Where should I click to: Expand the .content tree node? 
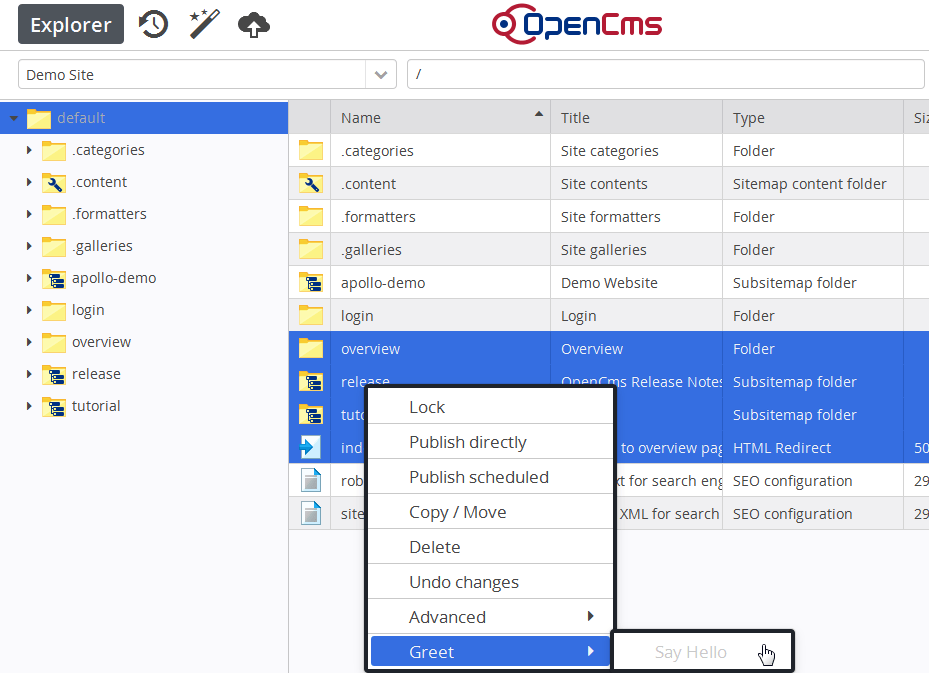(28, 182)
